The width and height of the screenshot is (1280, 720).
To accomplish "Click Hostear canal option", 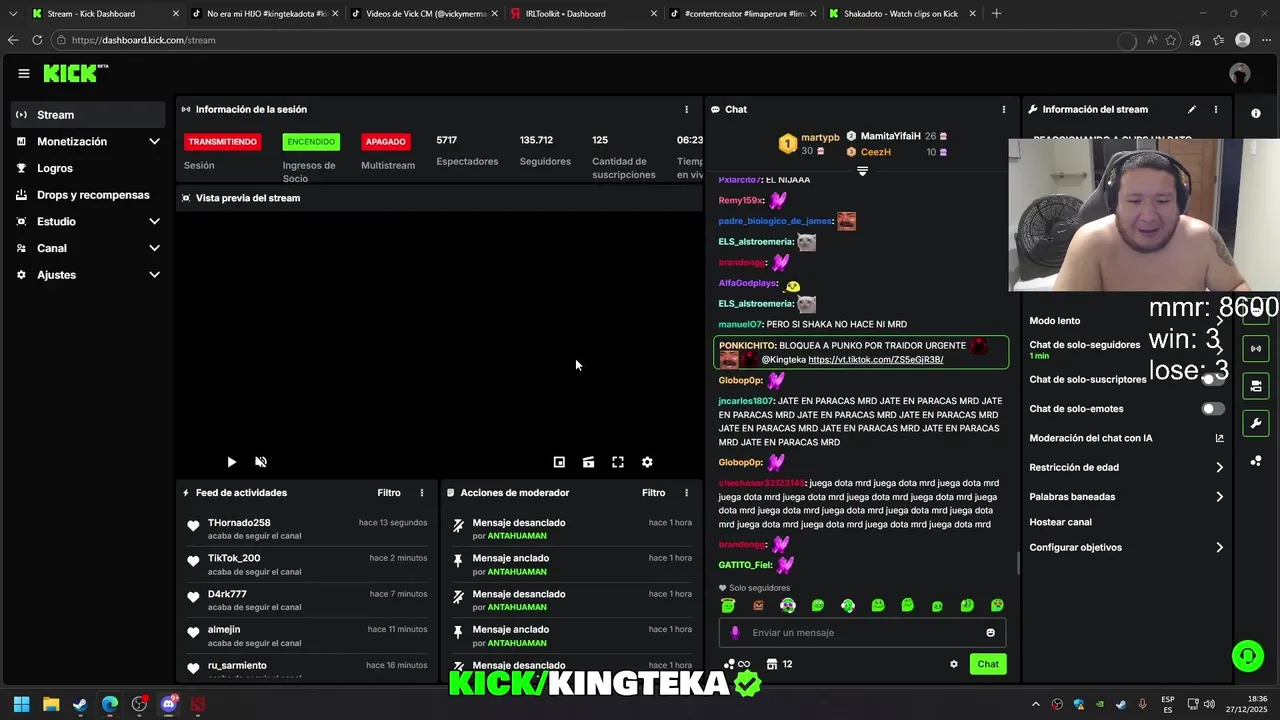I will [x=1061, y=522].
